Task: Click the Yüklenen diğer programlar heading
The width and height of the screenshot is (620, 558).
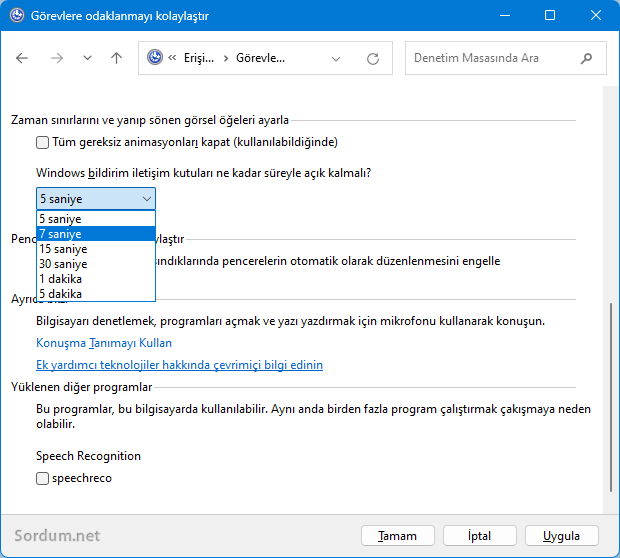Action: [81, 387]
